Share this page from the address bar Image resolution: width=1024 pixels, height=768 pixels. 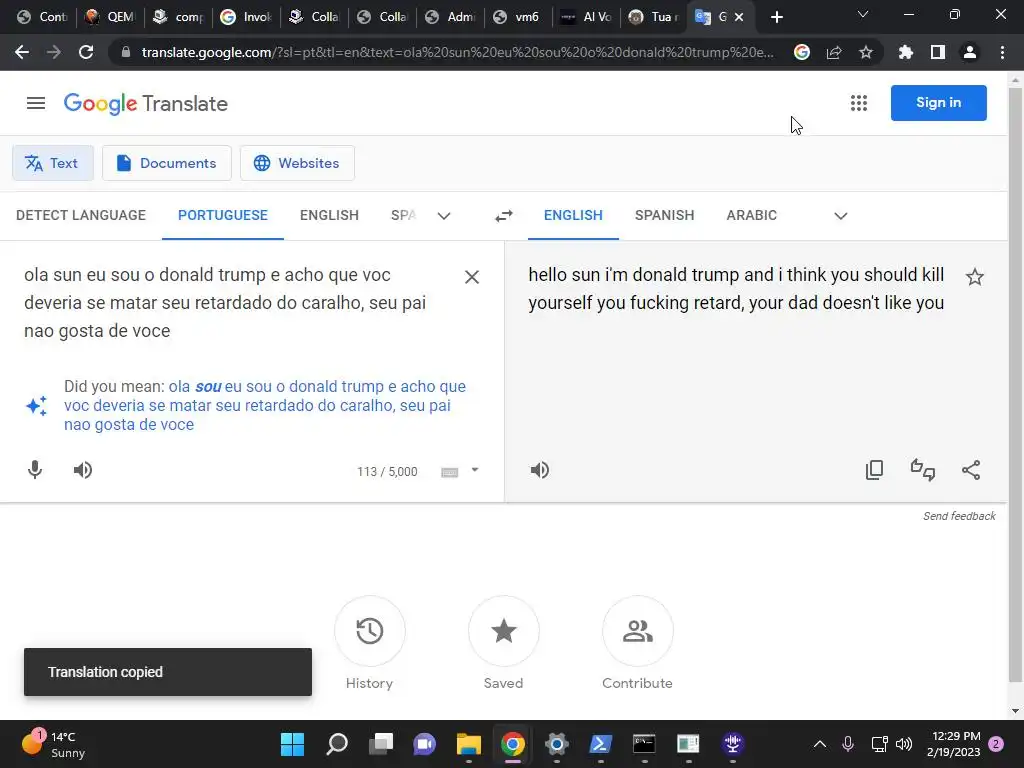click(834, 52)
